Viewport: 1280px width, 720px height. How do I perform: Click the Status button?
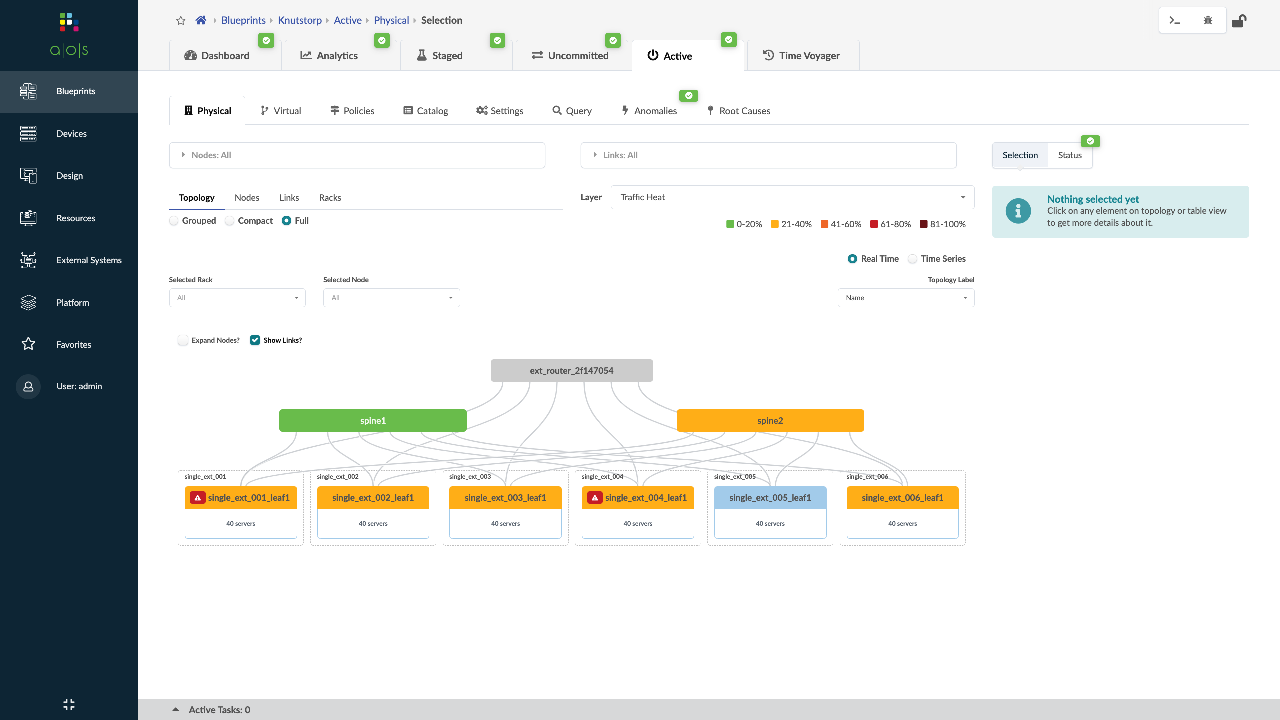click(x=1069, y=155)
